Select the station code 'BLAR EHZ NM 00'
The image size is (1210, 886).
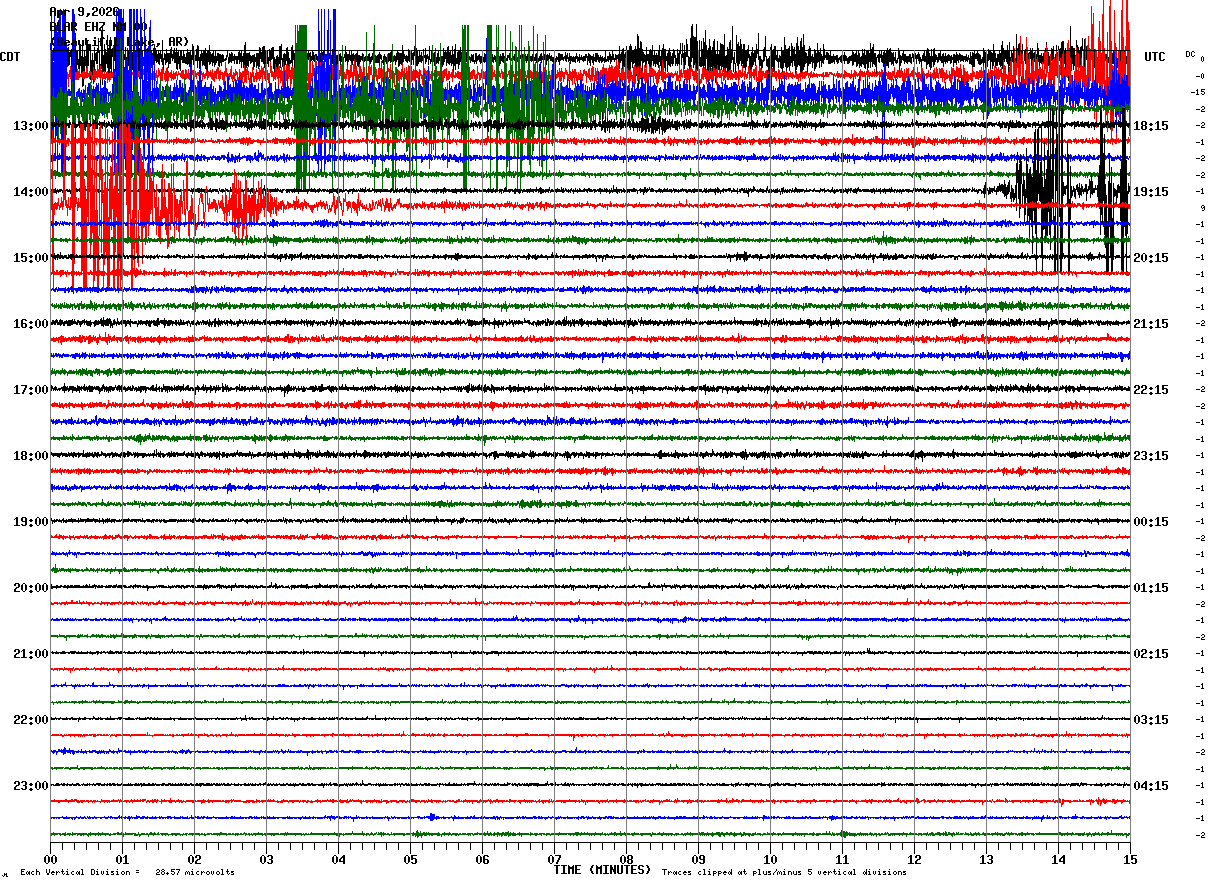[100, 27]
